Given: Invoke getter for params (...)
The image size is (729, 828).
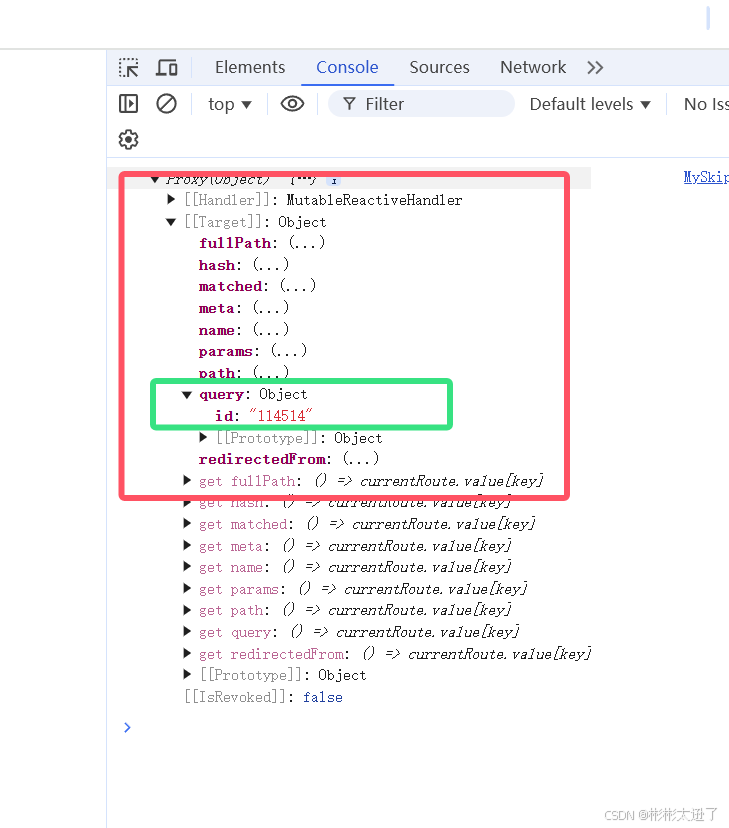Looking at the screenshot, I should [289, 351].
